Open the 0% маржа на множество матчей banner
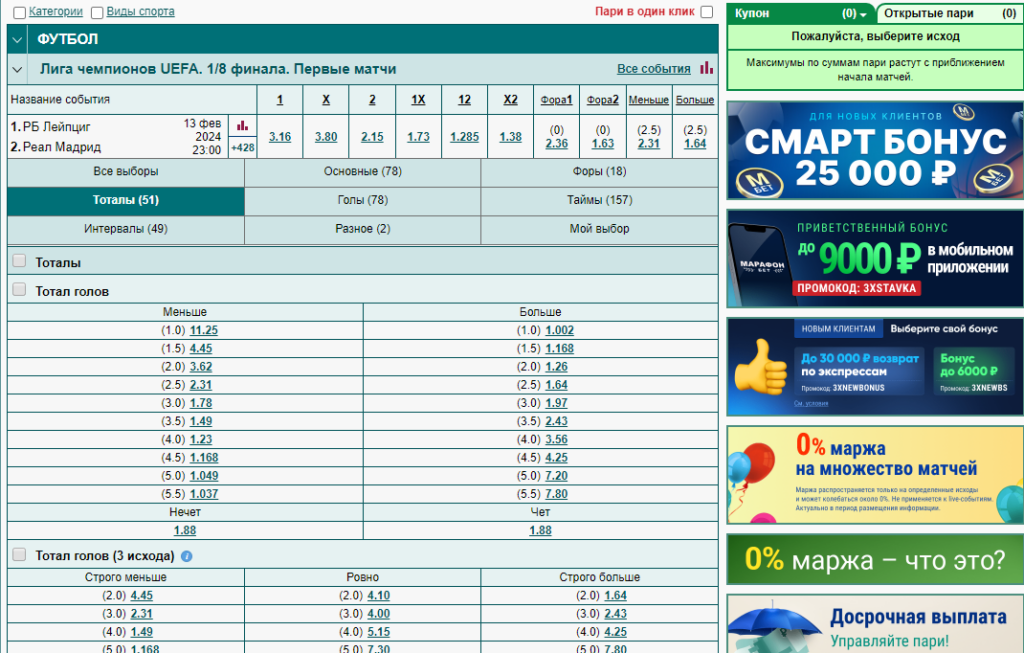The height and width of the screenshot is (653, 1024). pyautogui.click(x=875, y=475)
